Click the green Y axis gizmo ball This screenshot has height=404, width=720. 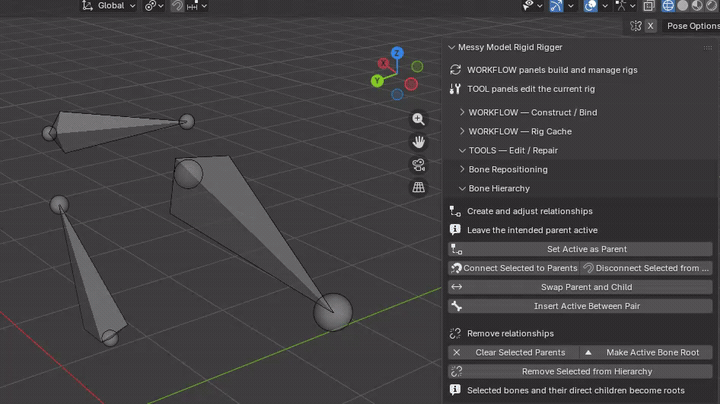click(377, 81)
